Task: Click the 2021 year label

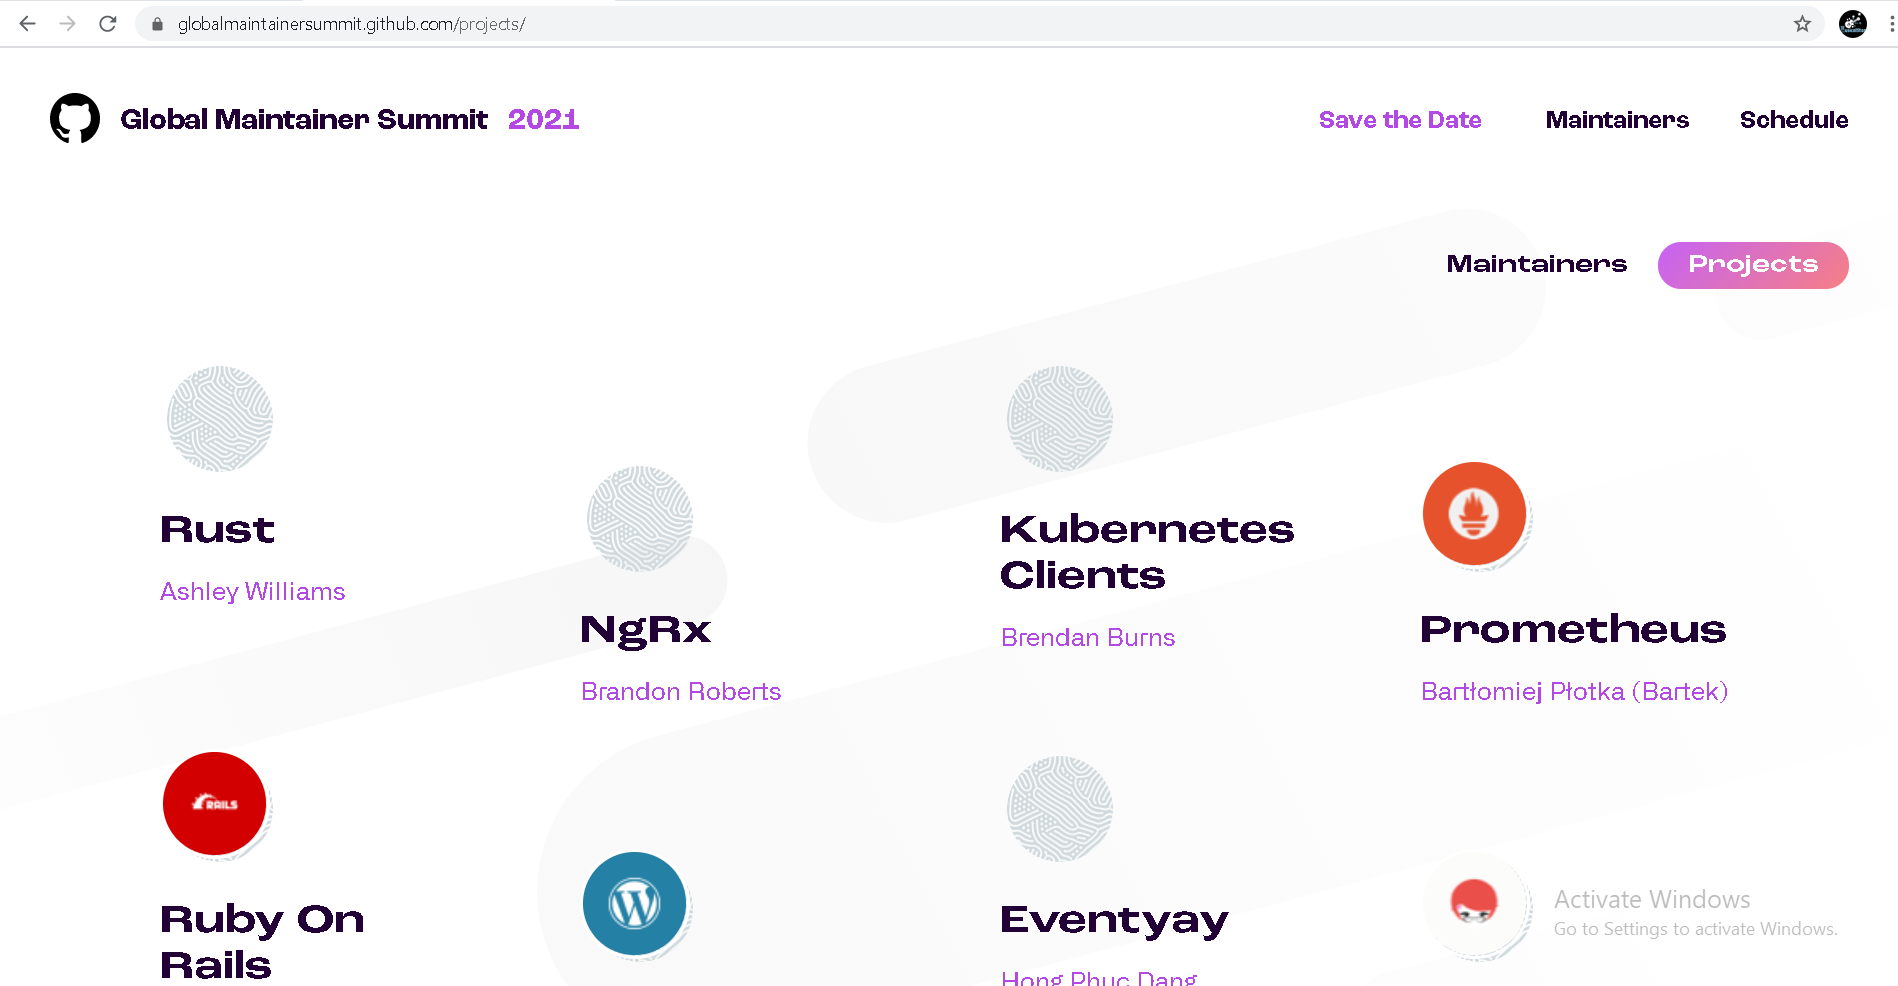Action: 544,120
